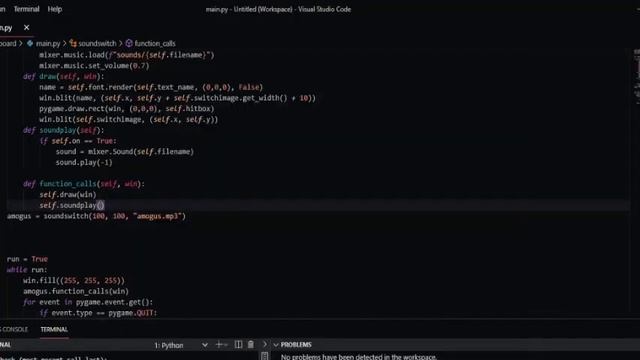Switch to the TERMINAL panel tab
Screen dimensions: 640x360
pos(54,329)
